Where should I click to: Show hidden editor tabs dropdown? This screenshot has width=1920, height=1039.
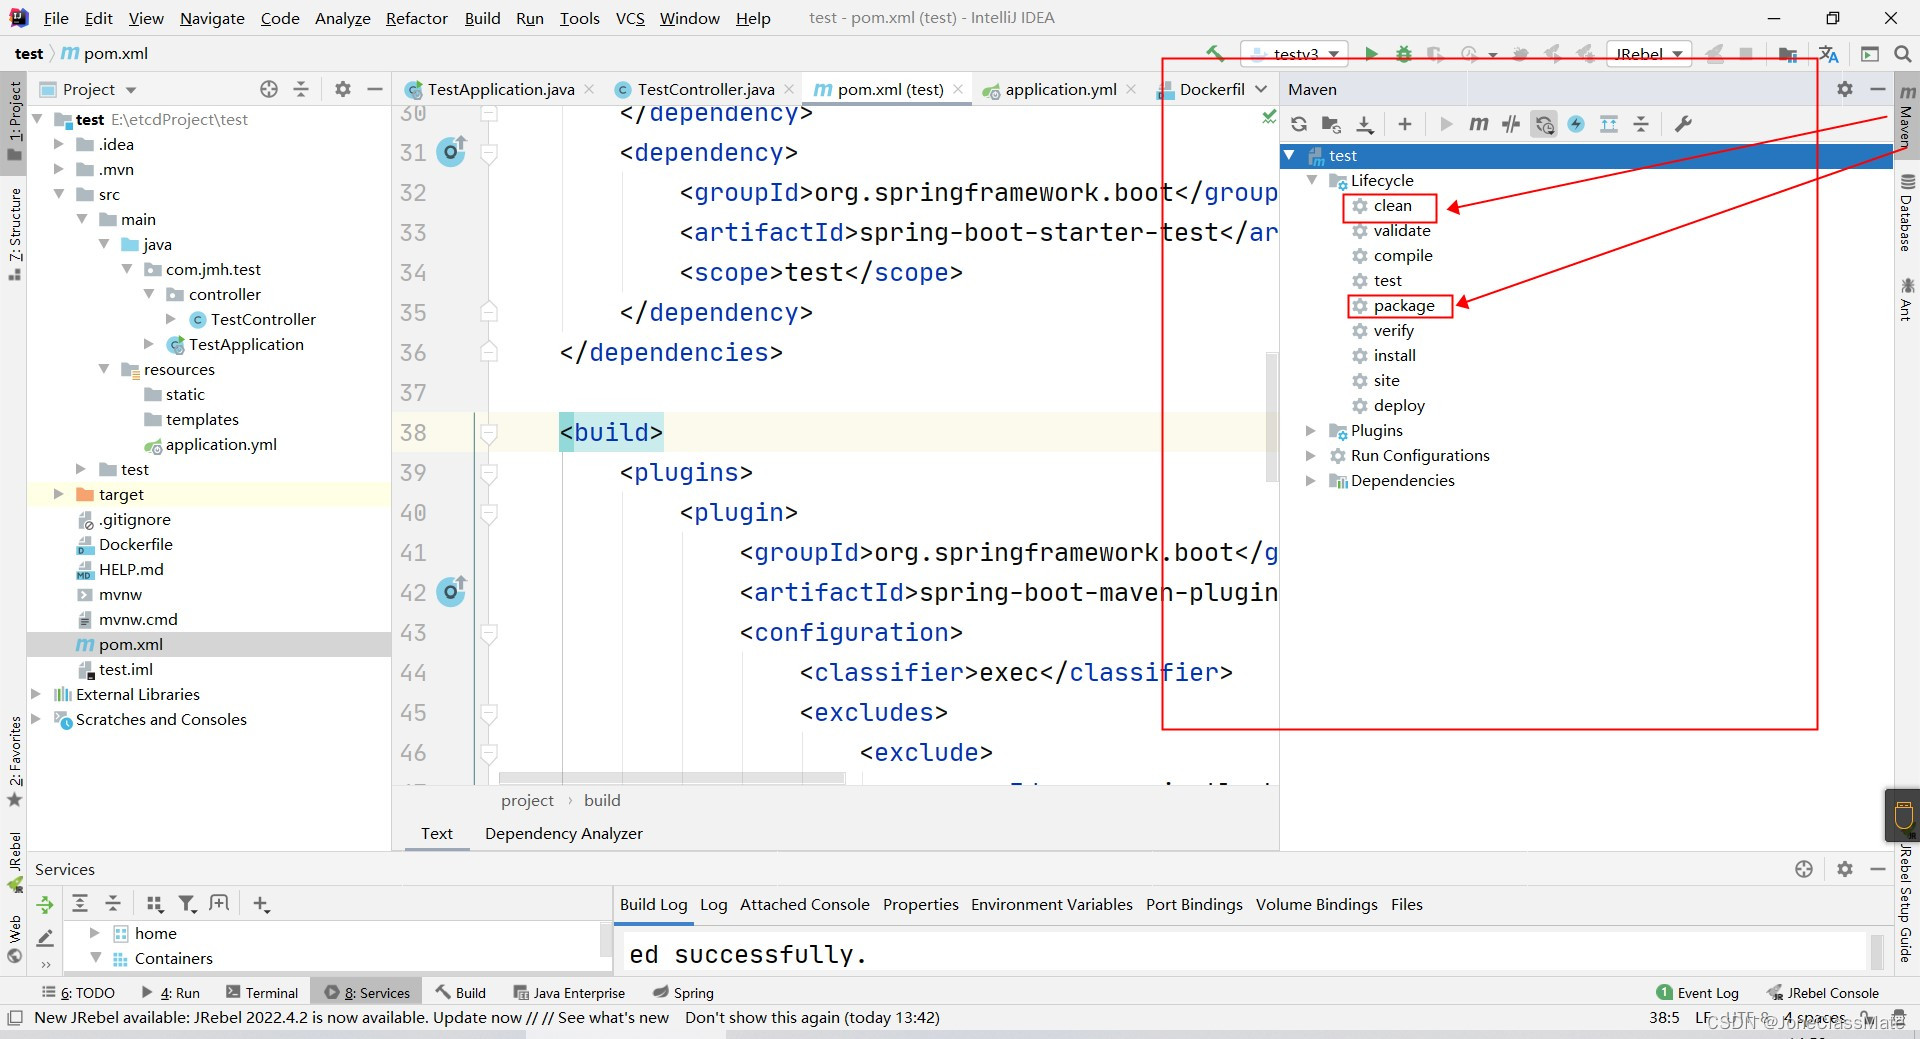pyautogui.click(x=1261, y=89)
